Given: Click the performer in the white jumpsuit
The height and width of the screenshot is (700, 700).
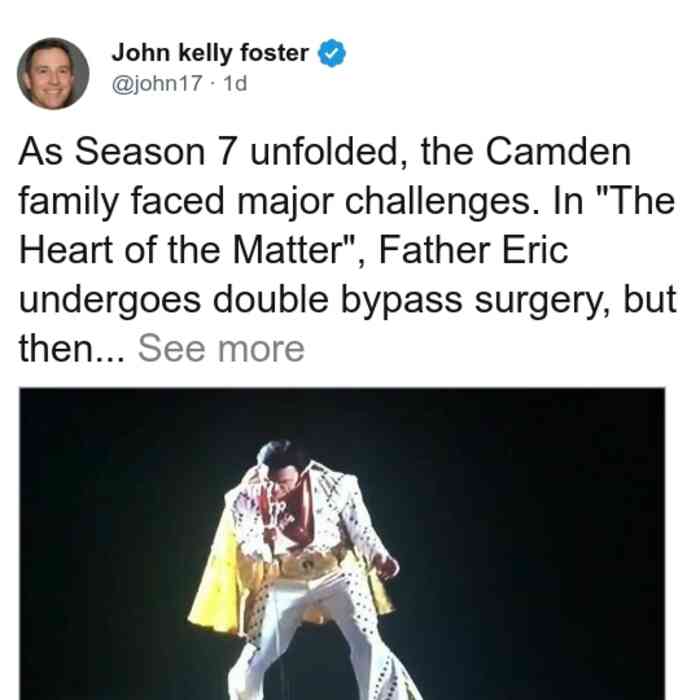Looking at the screenshot, I should pyautogui.click(x=308, y=571).
